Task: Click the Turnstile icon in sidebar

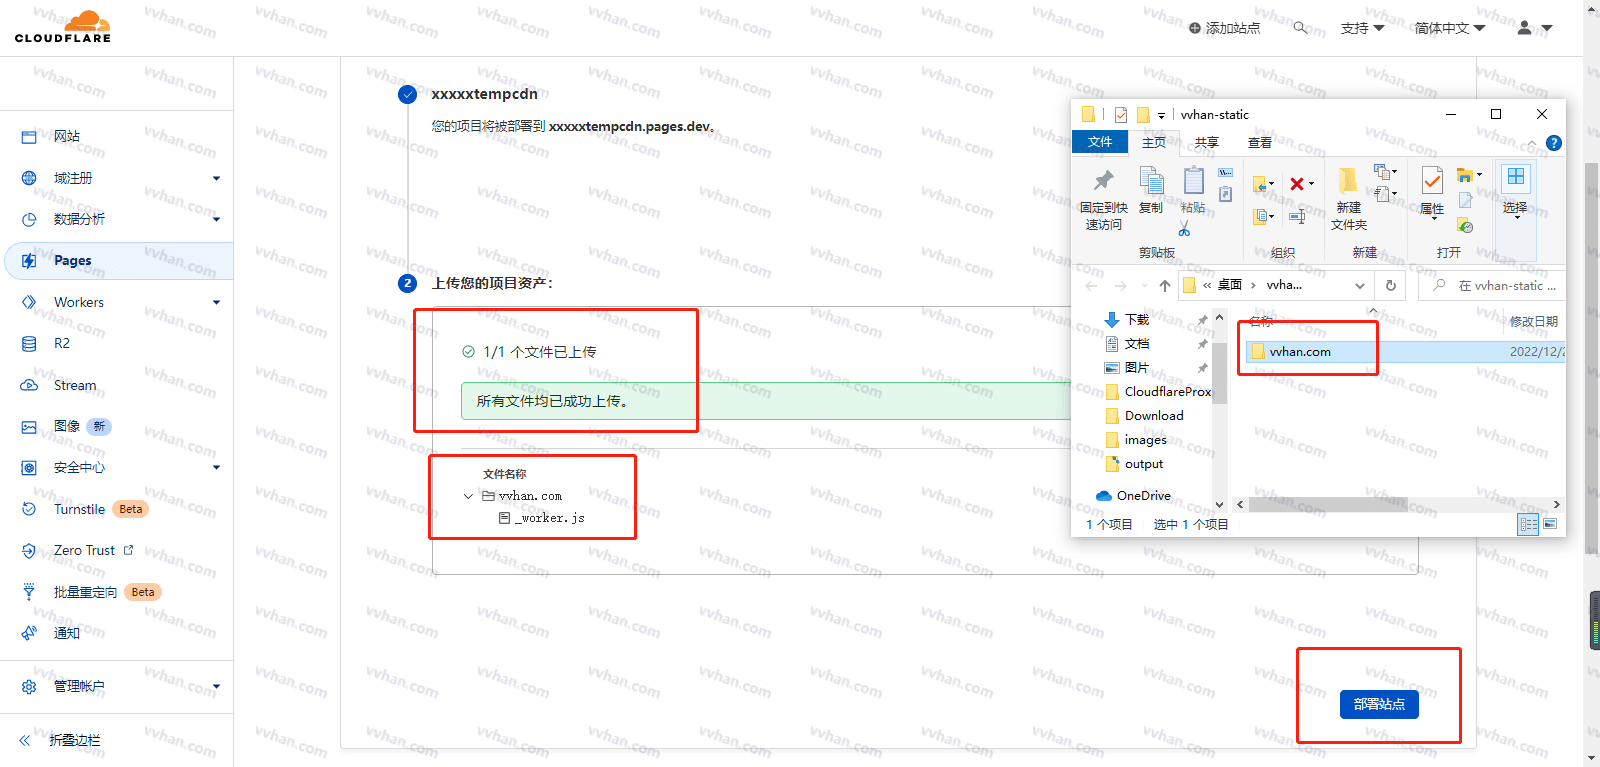Action: click(x=29, y=509)
